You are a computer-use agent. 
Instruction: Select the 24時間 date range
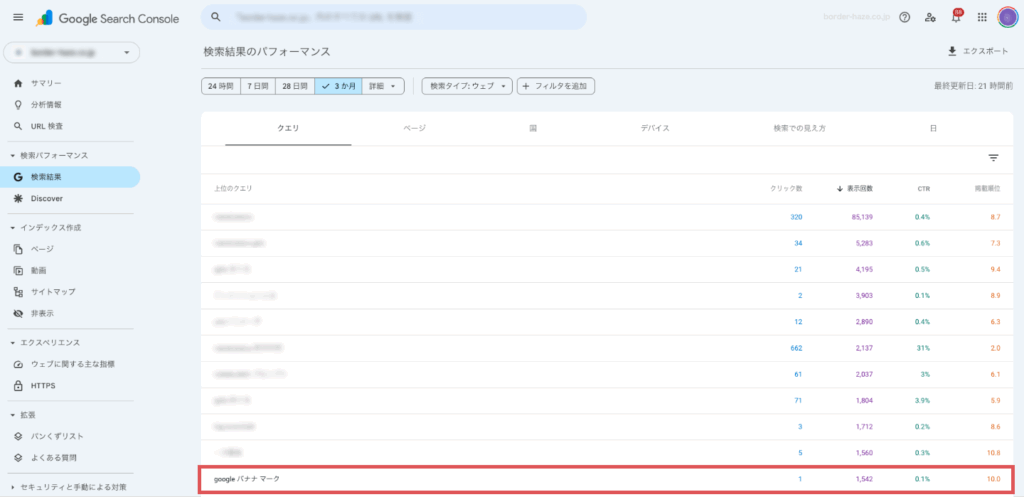pyautogui.click(x=220, y=87)
